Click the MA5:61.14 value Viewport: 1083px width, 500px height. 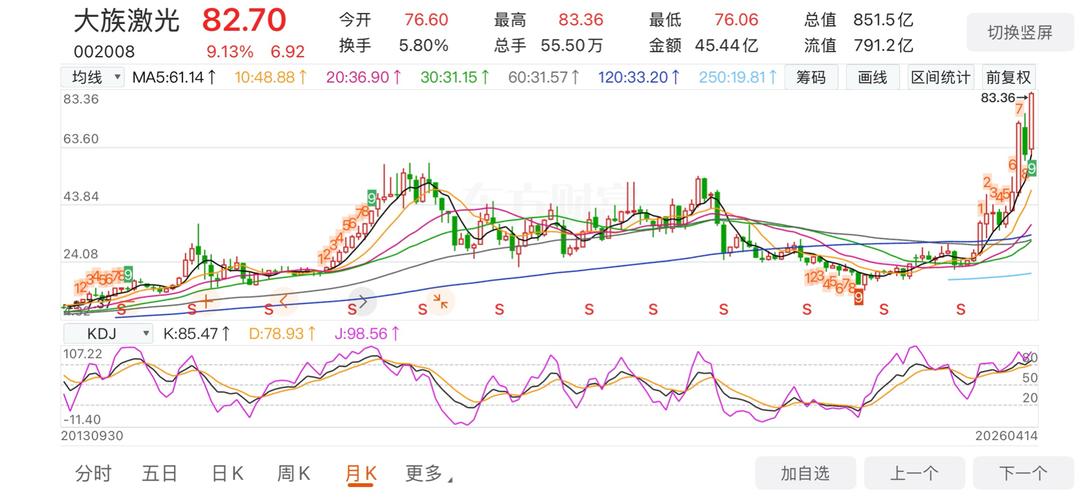[x=174, y=77]
